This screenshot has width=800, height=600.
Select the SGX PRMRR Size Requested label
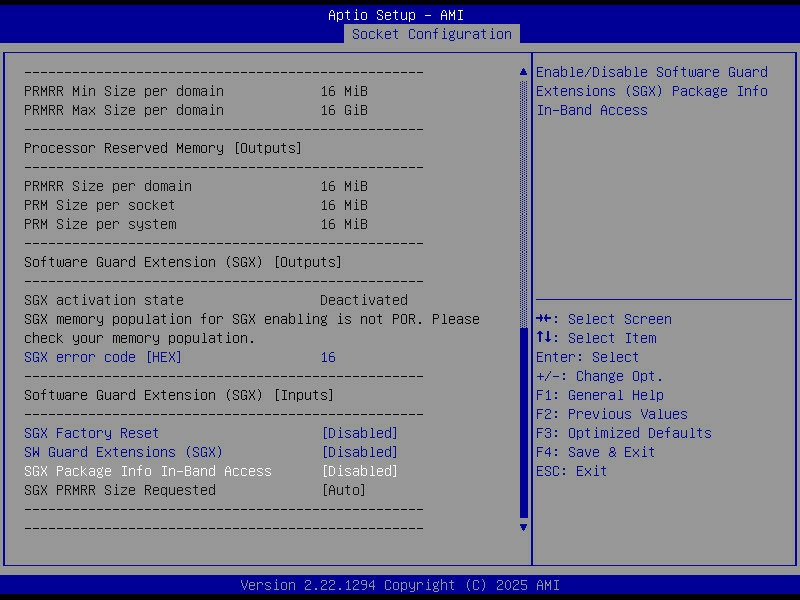(x=120, y=490)
